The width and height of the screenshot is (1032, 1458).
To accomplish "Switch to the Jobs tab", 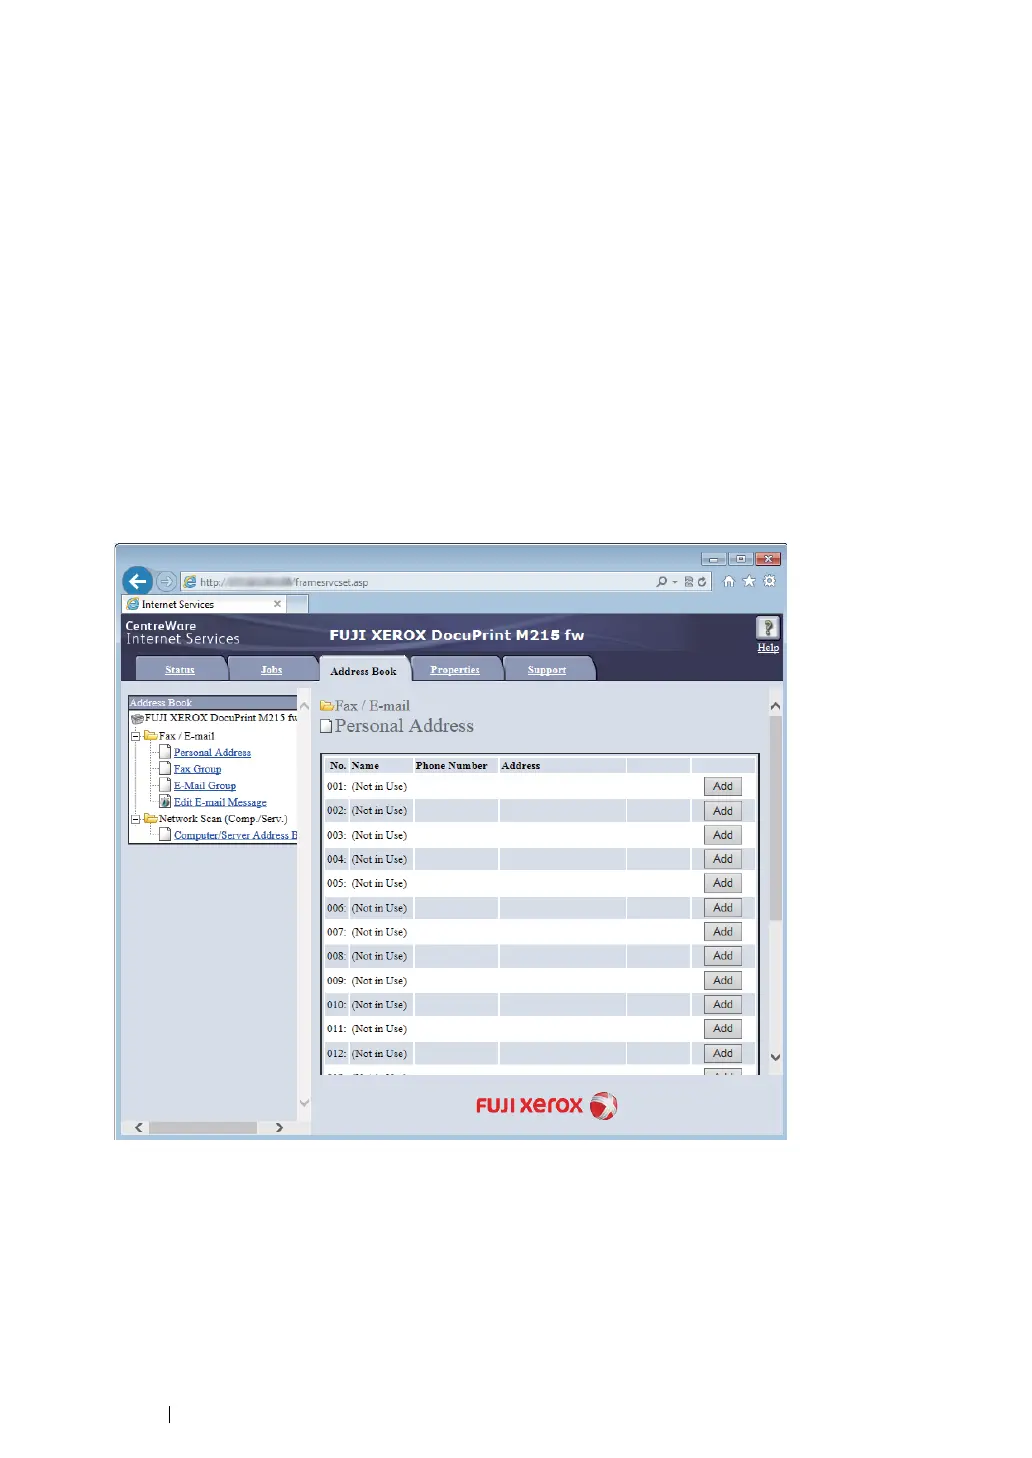I will [x=272, y=669].
